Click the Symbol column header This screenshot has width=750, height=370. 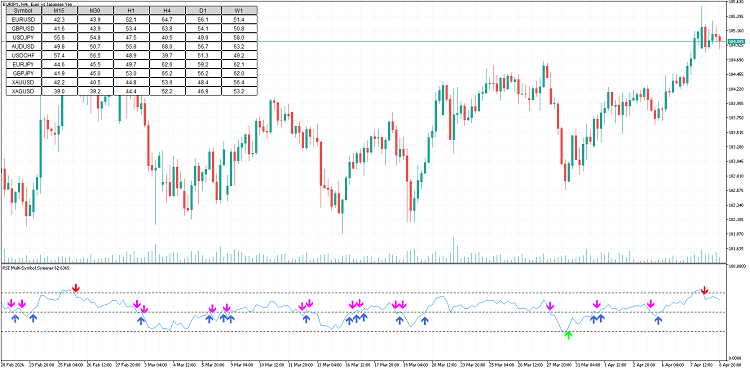(x=24, y=11)
